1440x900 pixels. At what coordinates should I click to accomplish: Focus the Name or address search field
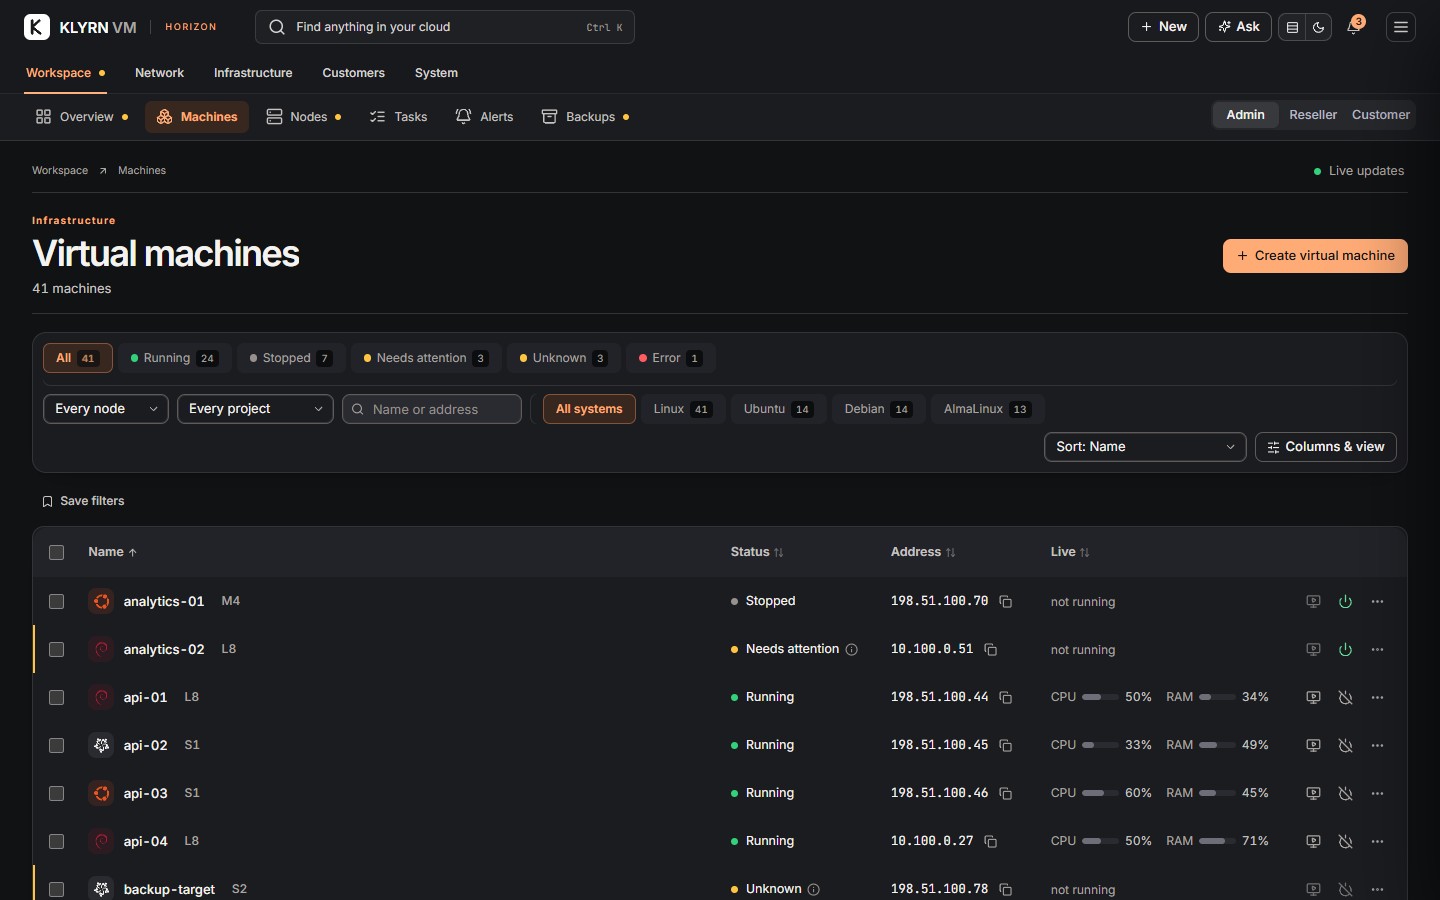coord(432,409)
